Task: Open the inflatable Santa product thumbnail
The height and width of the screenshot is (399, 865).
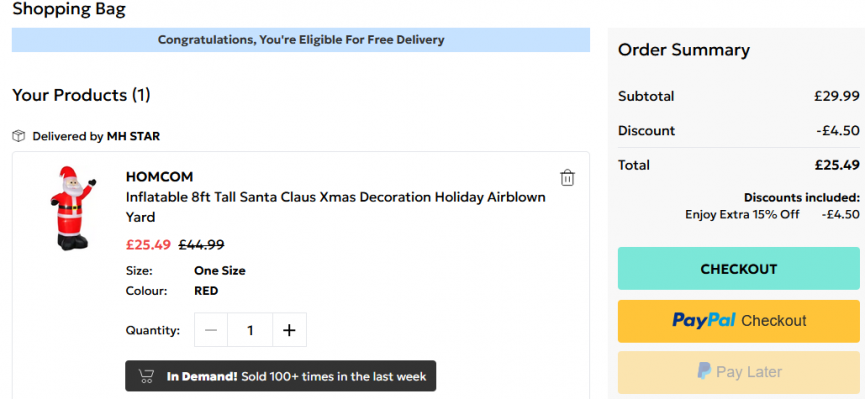Action: pyautogui.click(x=72, y=208)
